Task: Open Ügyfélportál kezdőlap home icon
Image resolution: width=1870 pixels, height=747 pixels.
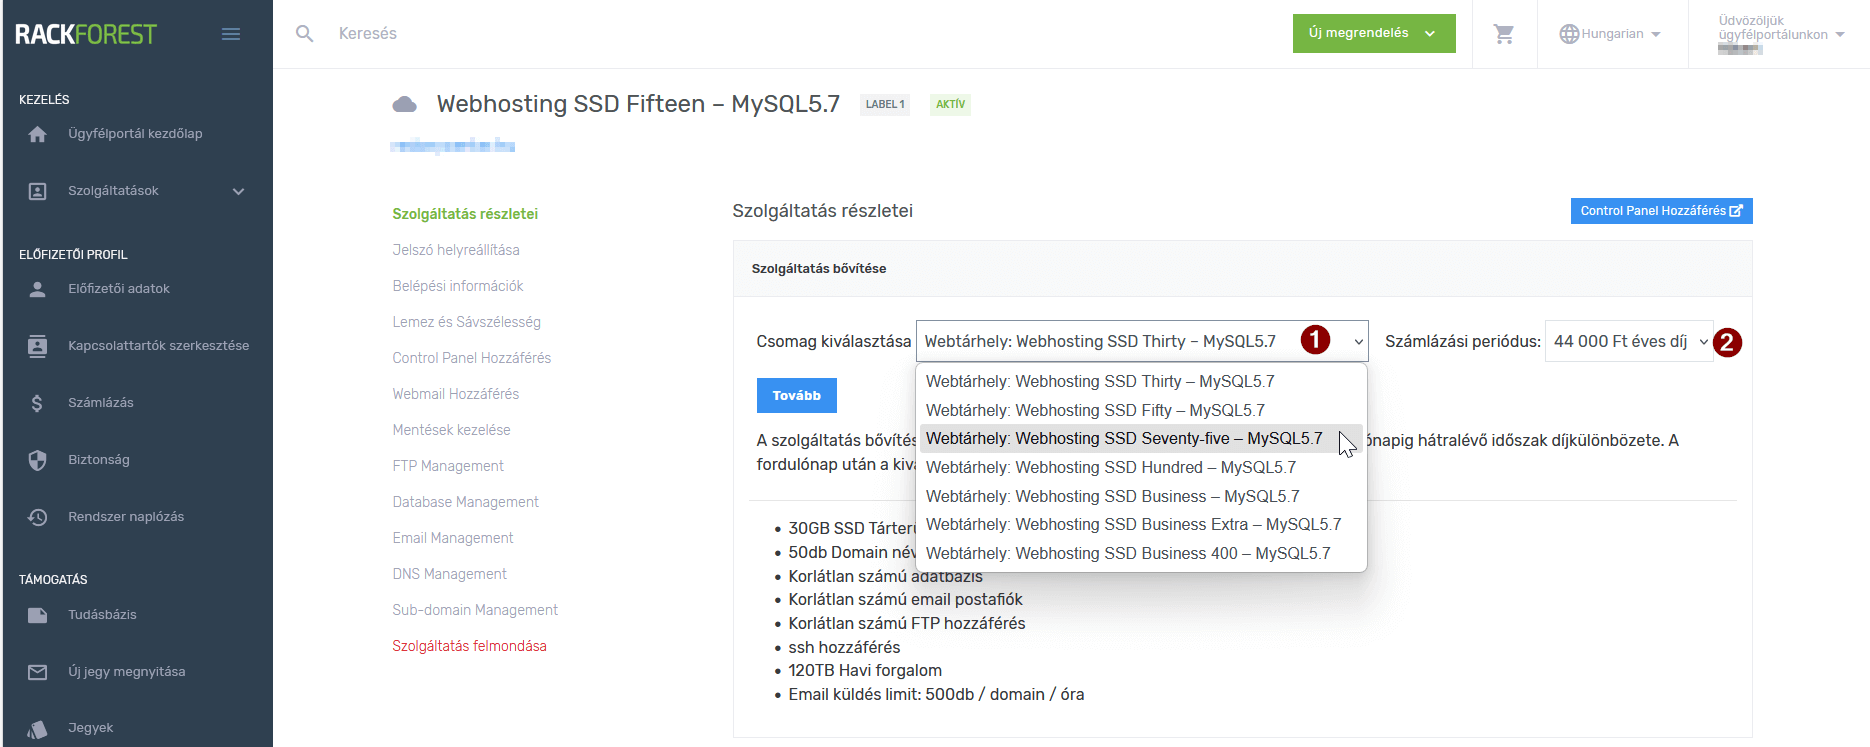Action: coord(38,134)
